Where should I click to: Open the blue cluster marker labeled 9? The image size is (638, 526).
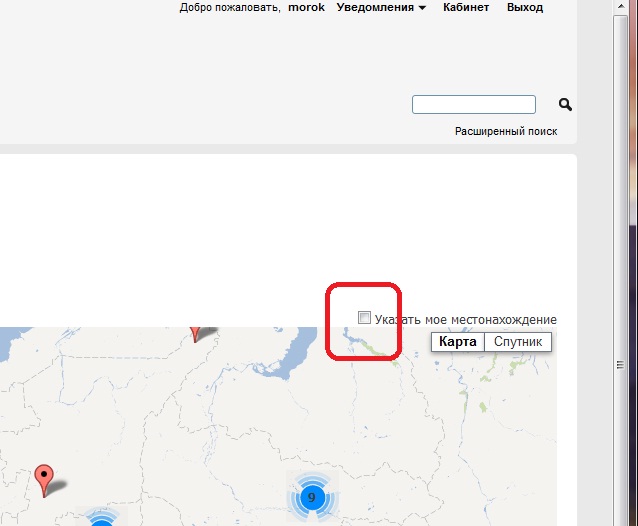[x=312, y=497]
